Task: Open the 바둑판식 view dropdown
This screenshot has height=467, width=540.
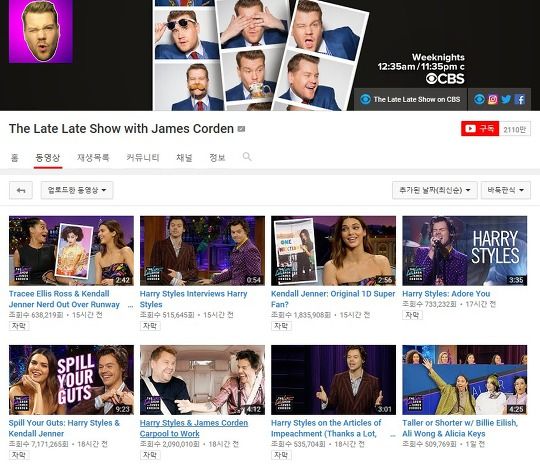Action: (506, 190)
